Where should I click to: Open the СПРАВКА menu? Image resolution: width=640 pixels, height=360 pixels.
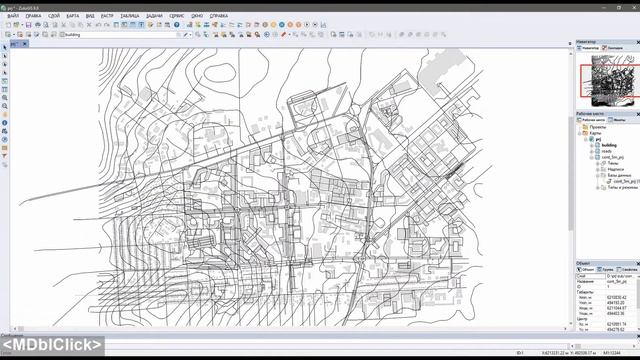click(219, 16)
